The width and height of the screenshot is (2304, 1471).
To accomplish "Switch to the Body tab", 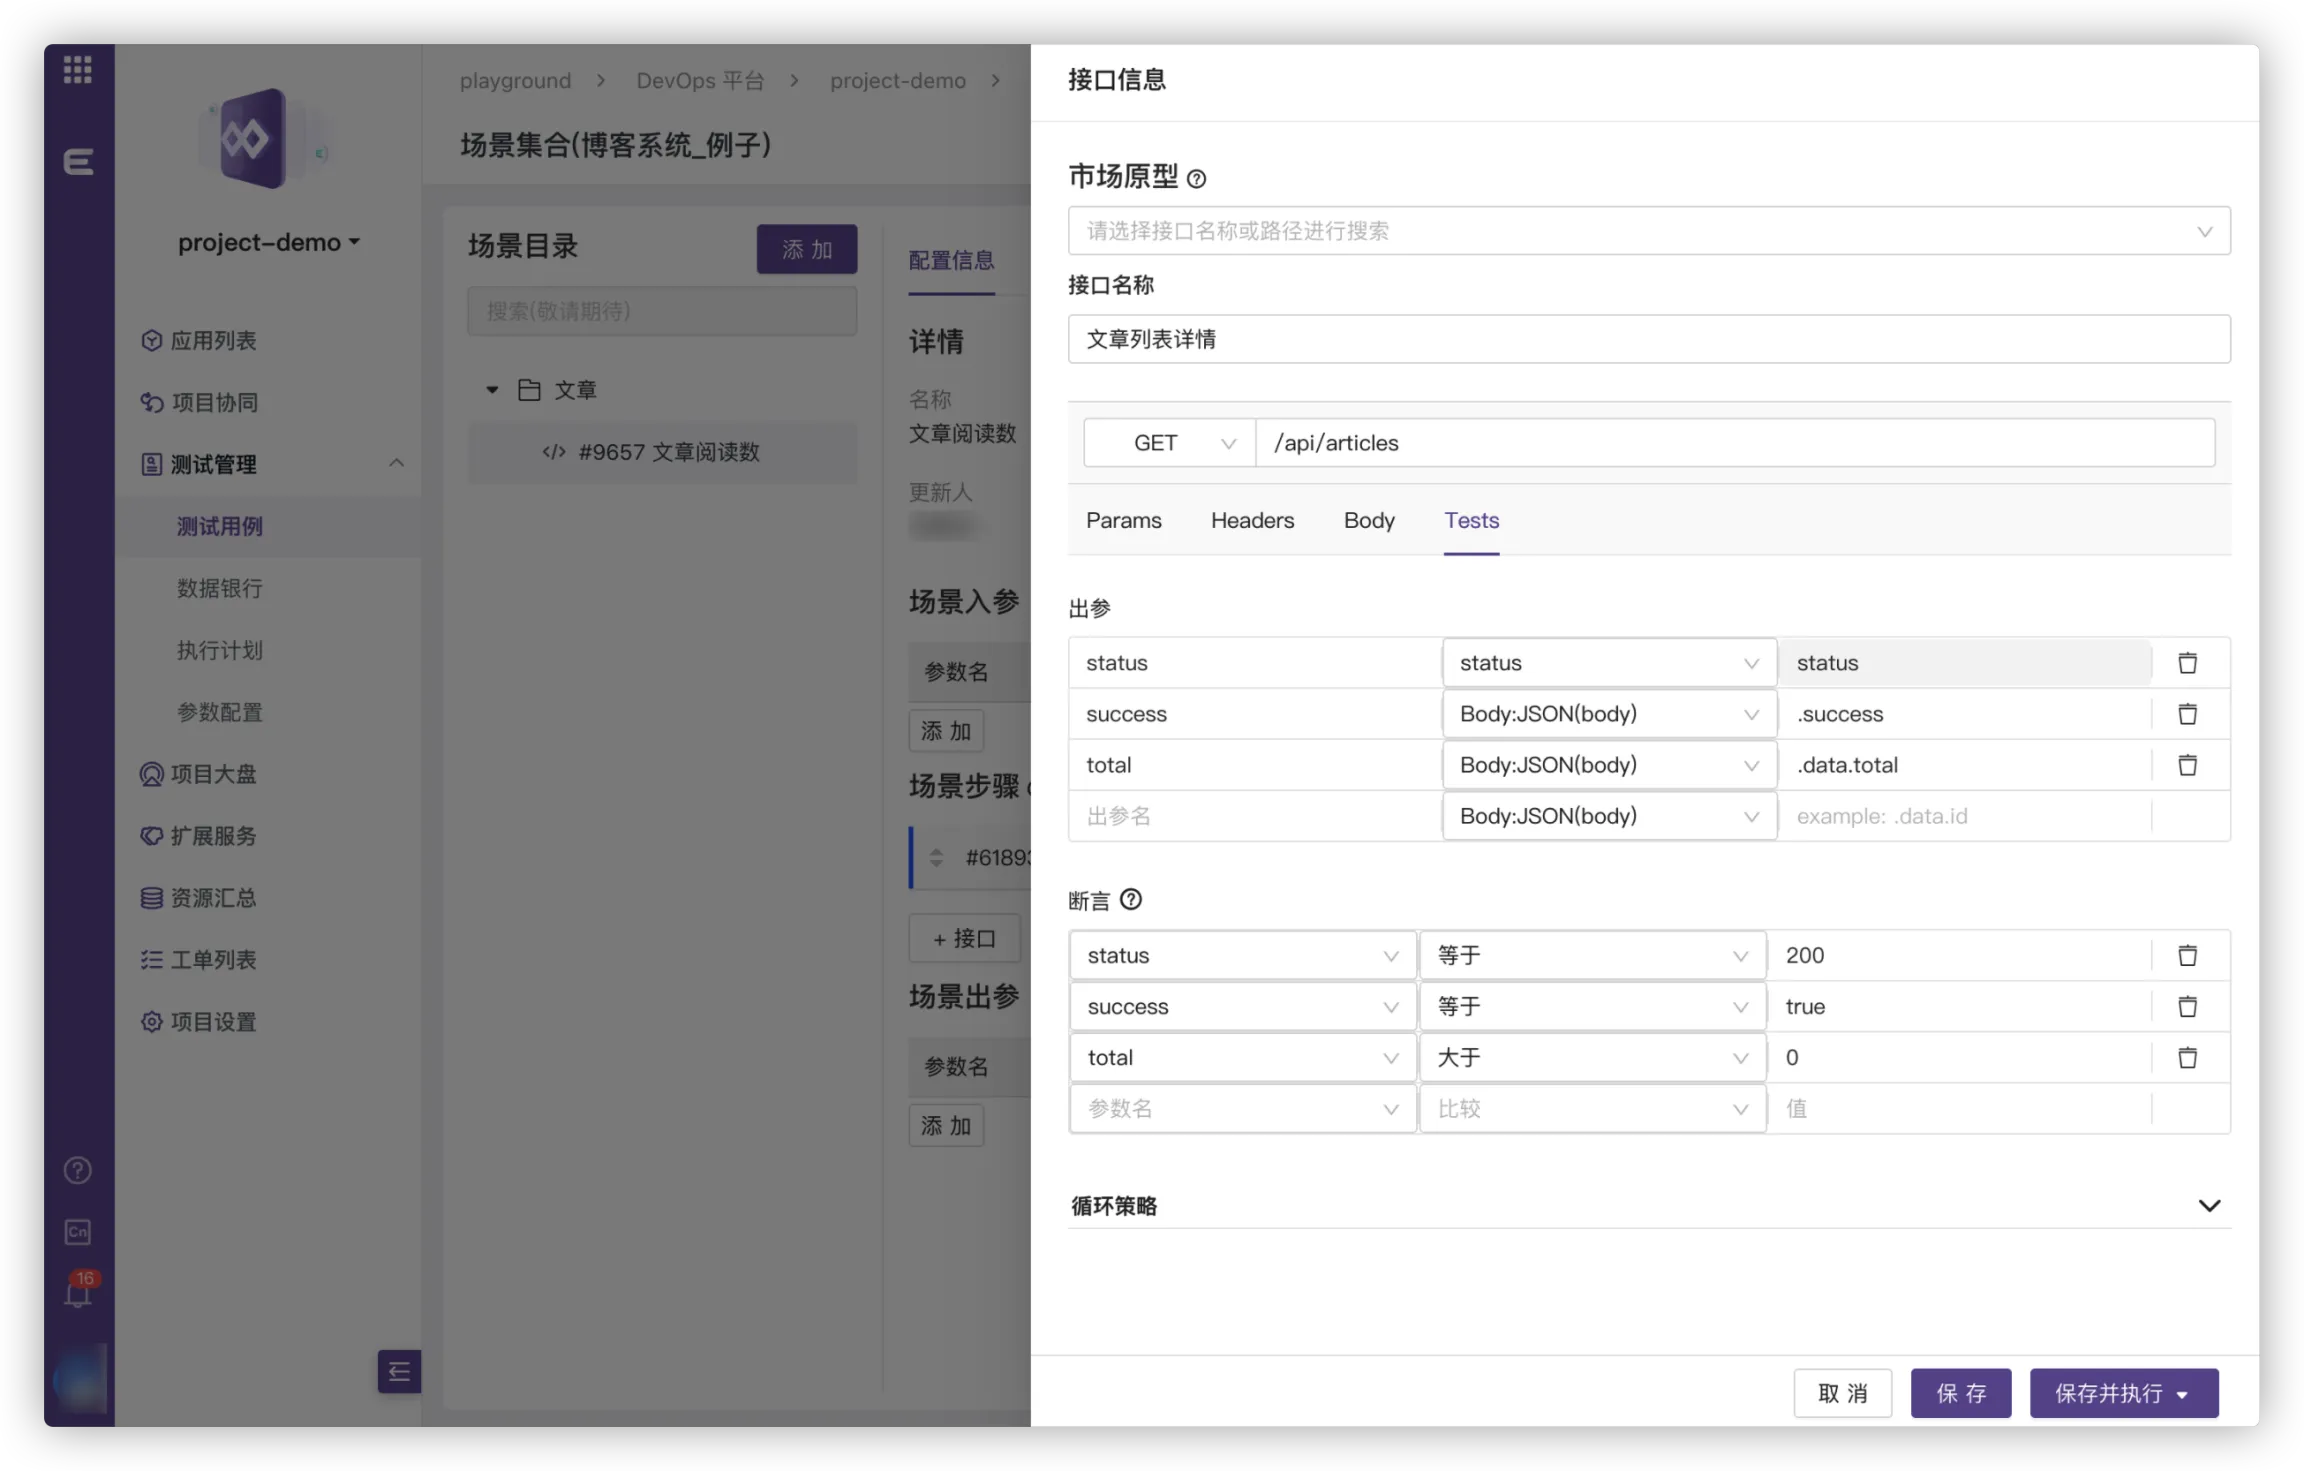I will [x=1368, y=520].
